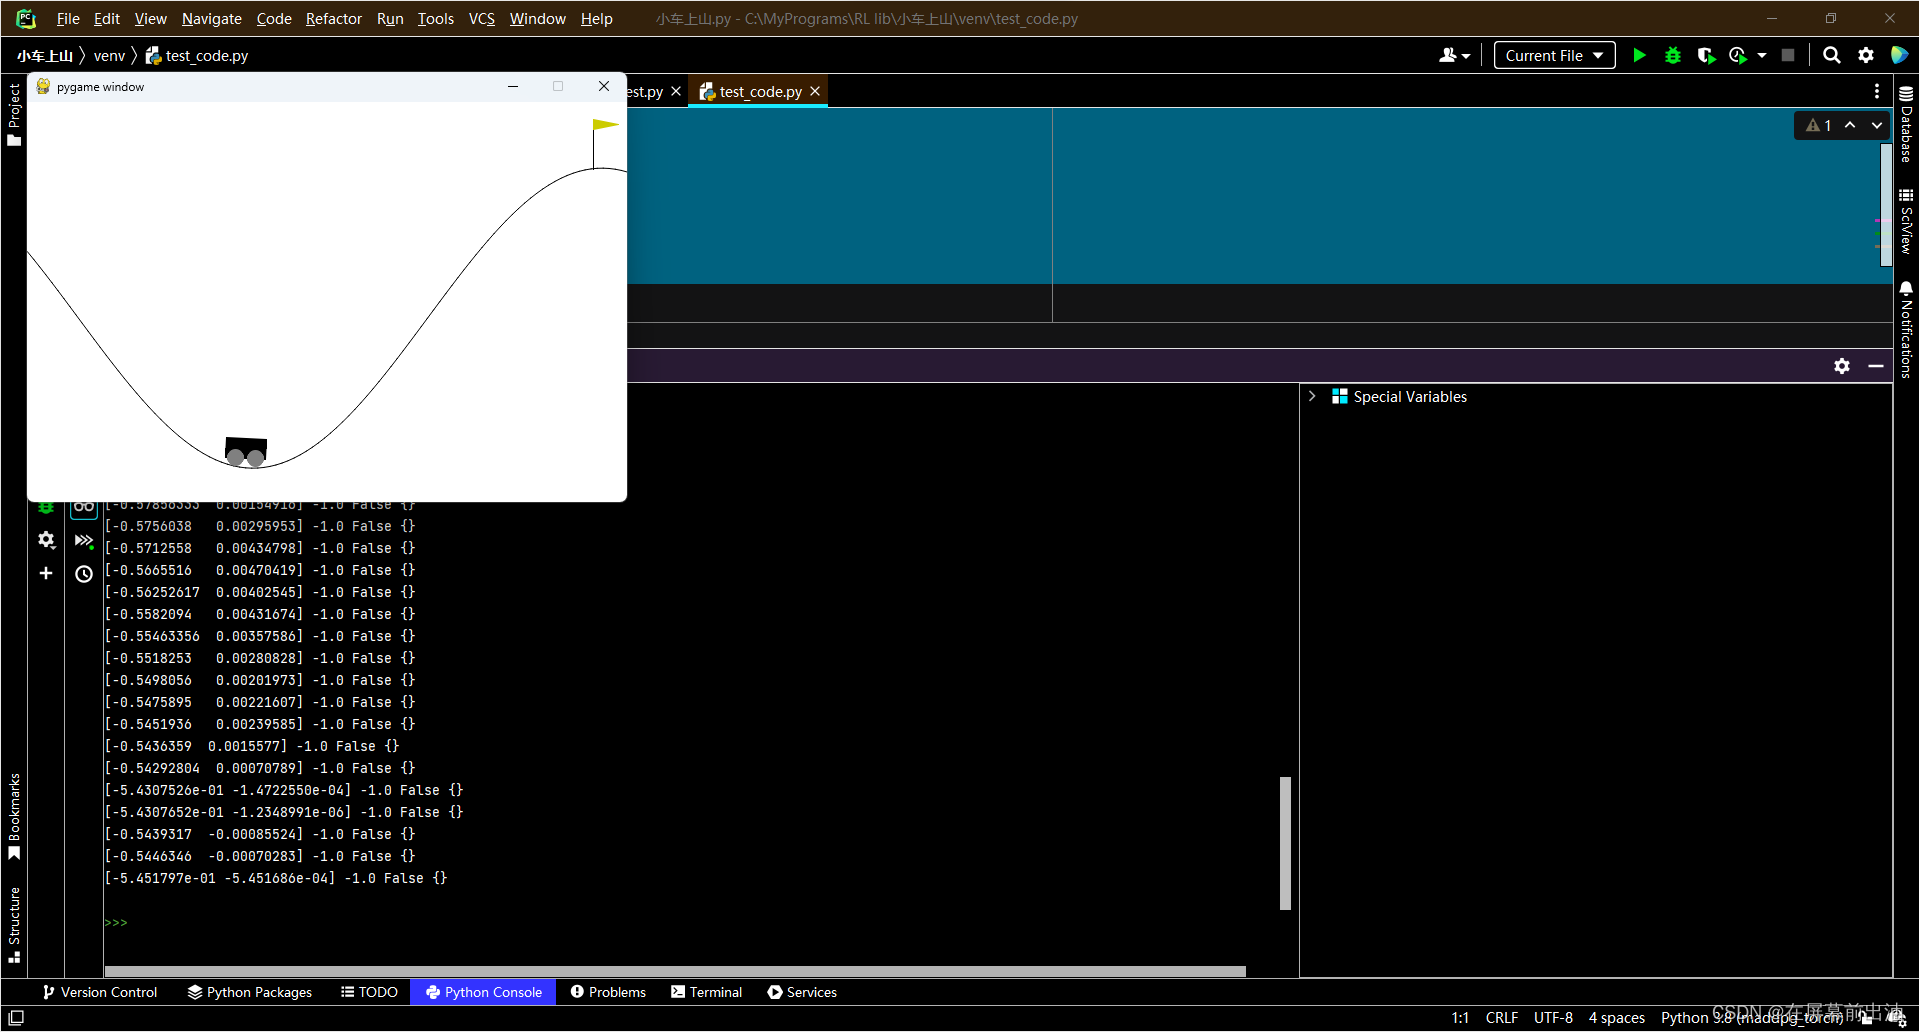The height and width of the screenshot is (1032, 1919).
Task: Click the UTF-8 encoding indicator
Action: (x=1553, y=1017)
